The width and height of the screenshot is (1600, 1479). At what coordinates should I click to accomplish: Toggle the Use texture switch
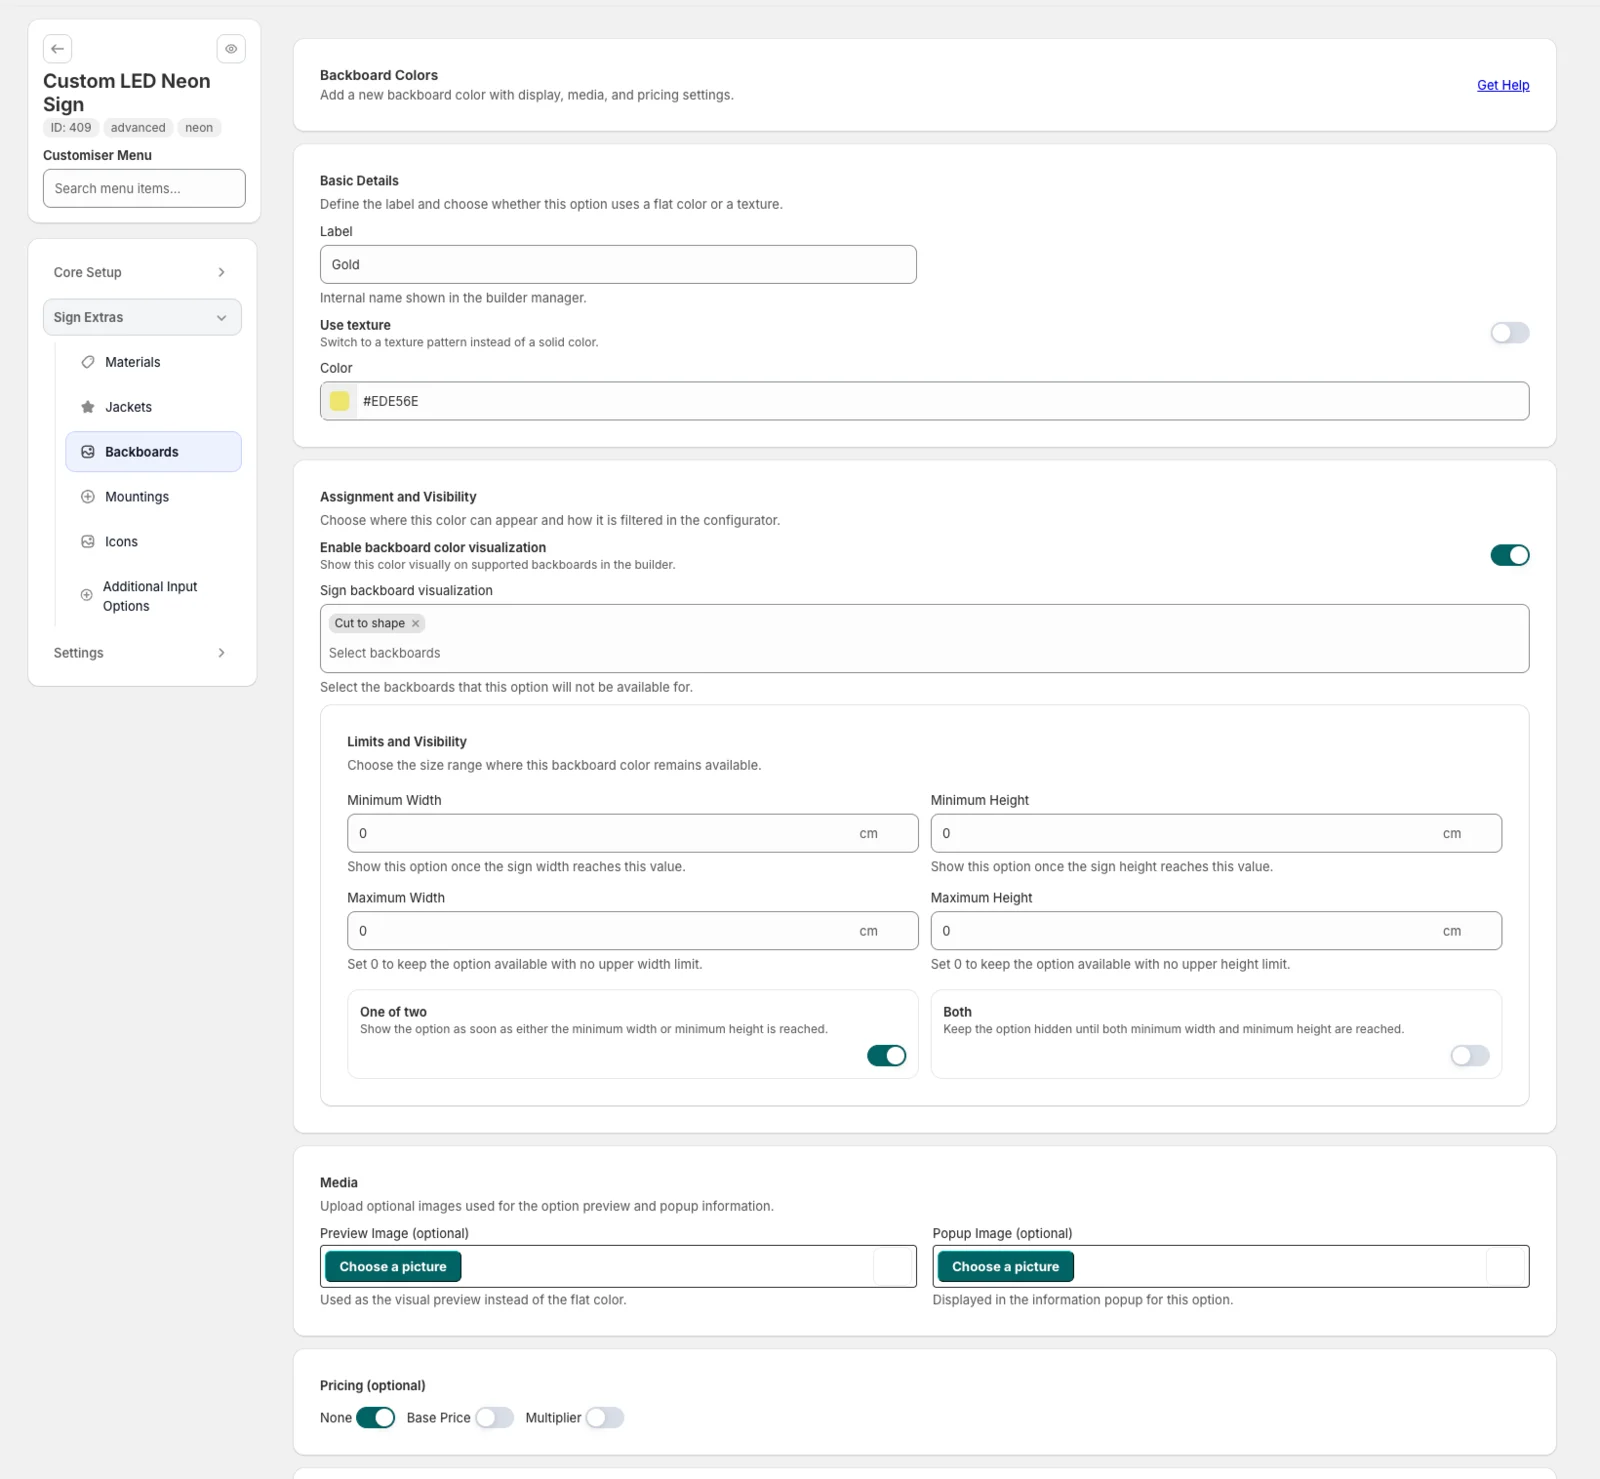tap(1509, 333)
